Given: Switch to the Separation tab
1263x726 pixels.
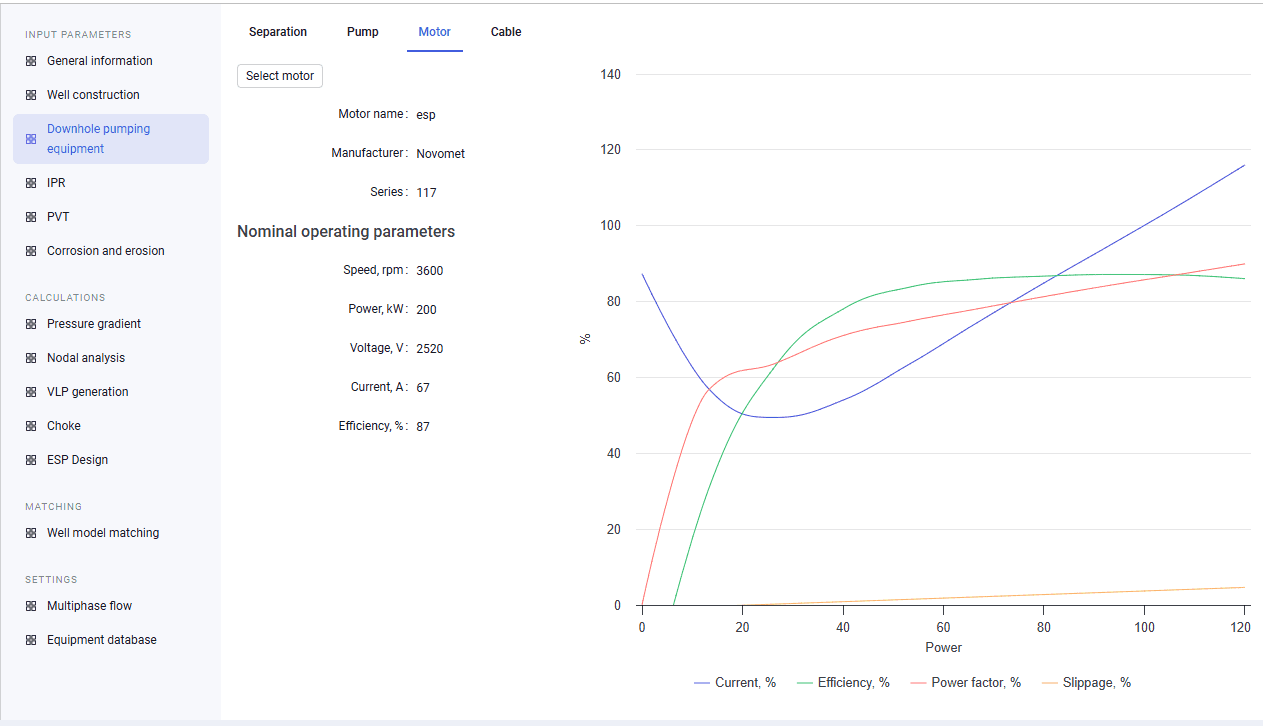Looking at the screenshot, I should (278, 32).
